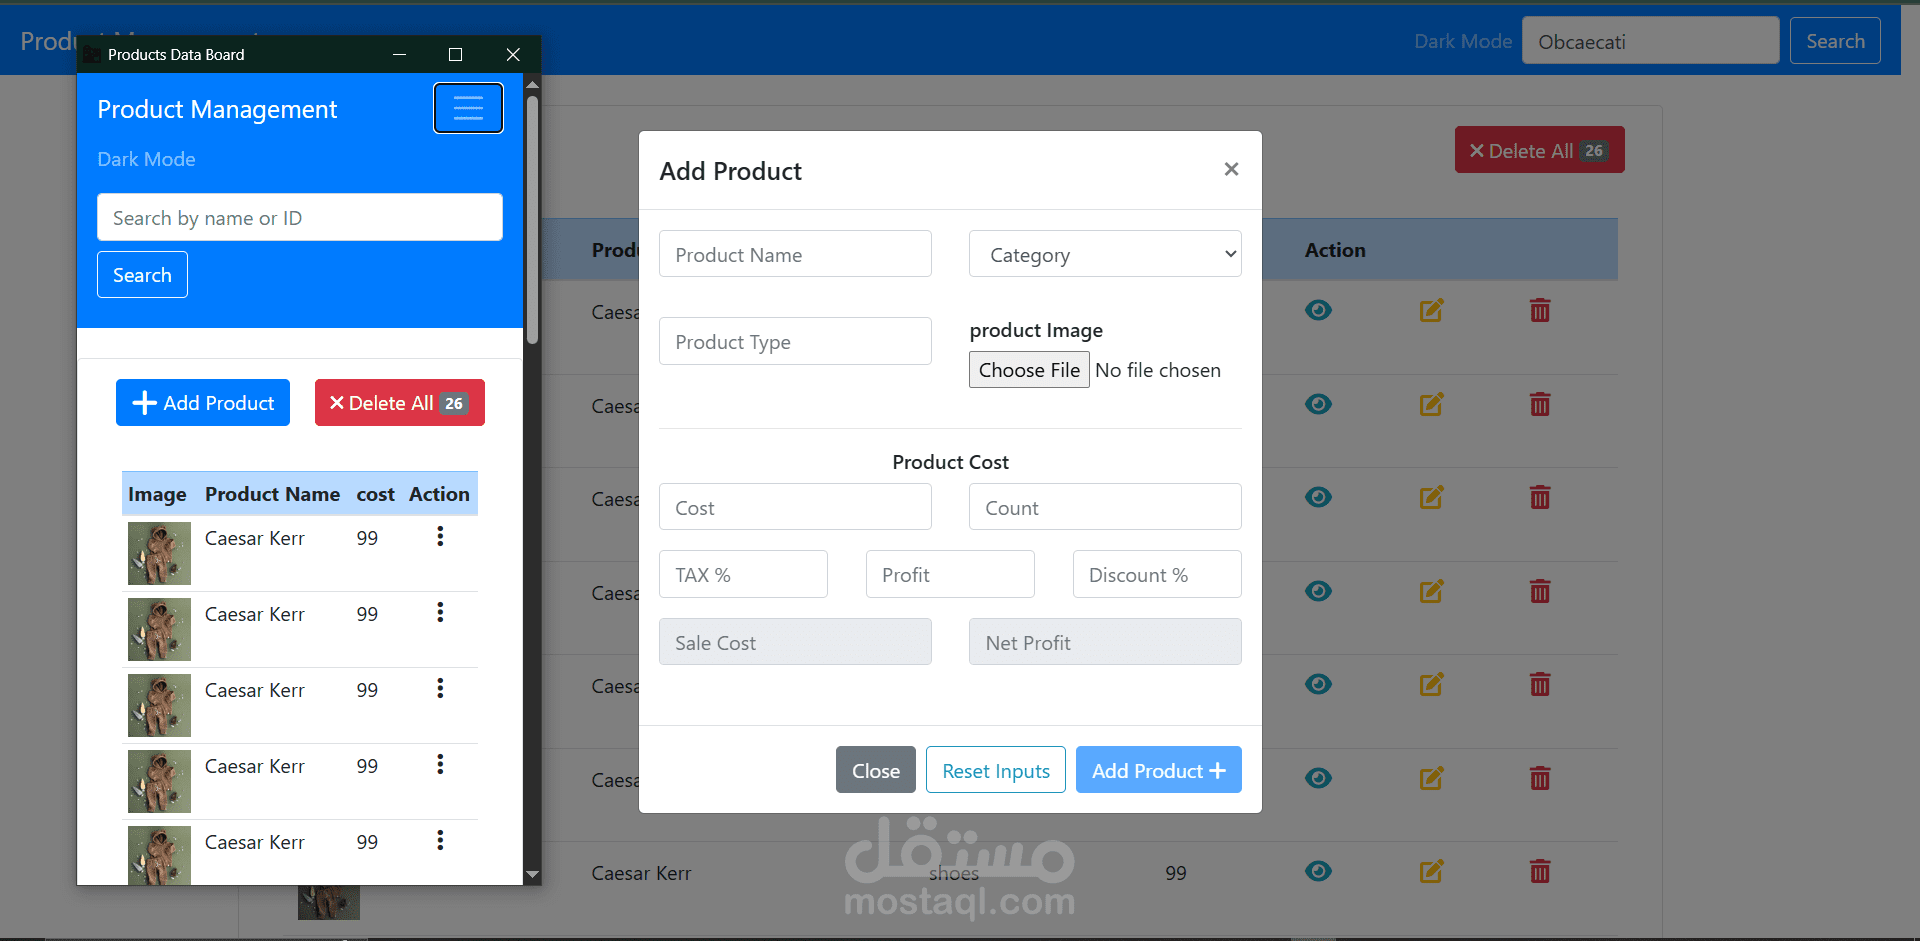Click the 'Action' header in main table
The height and width of the screenshot is (941, 1920).
(x=1335, y=250)
